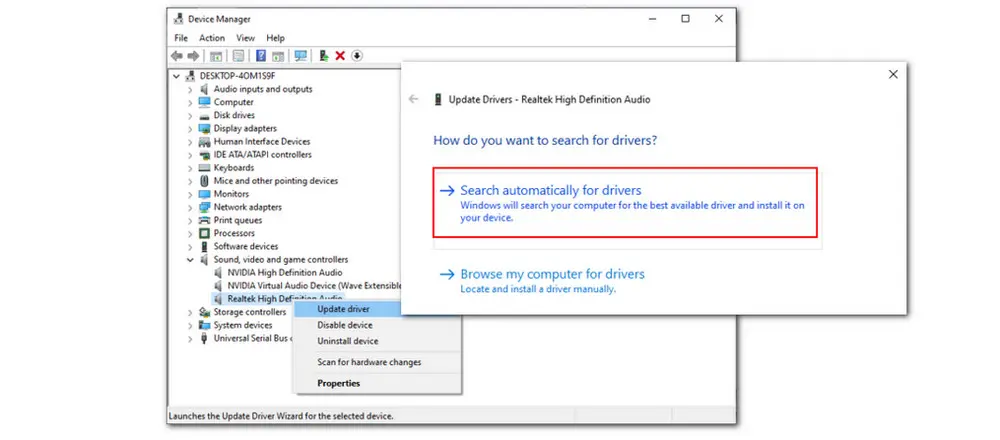Click the circled down-arrow toolbar icon
1000x440 pixels.
coord(358,56)
